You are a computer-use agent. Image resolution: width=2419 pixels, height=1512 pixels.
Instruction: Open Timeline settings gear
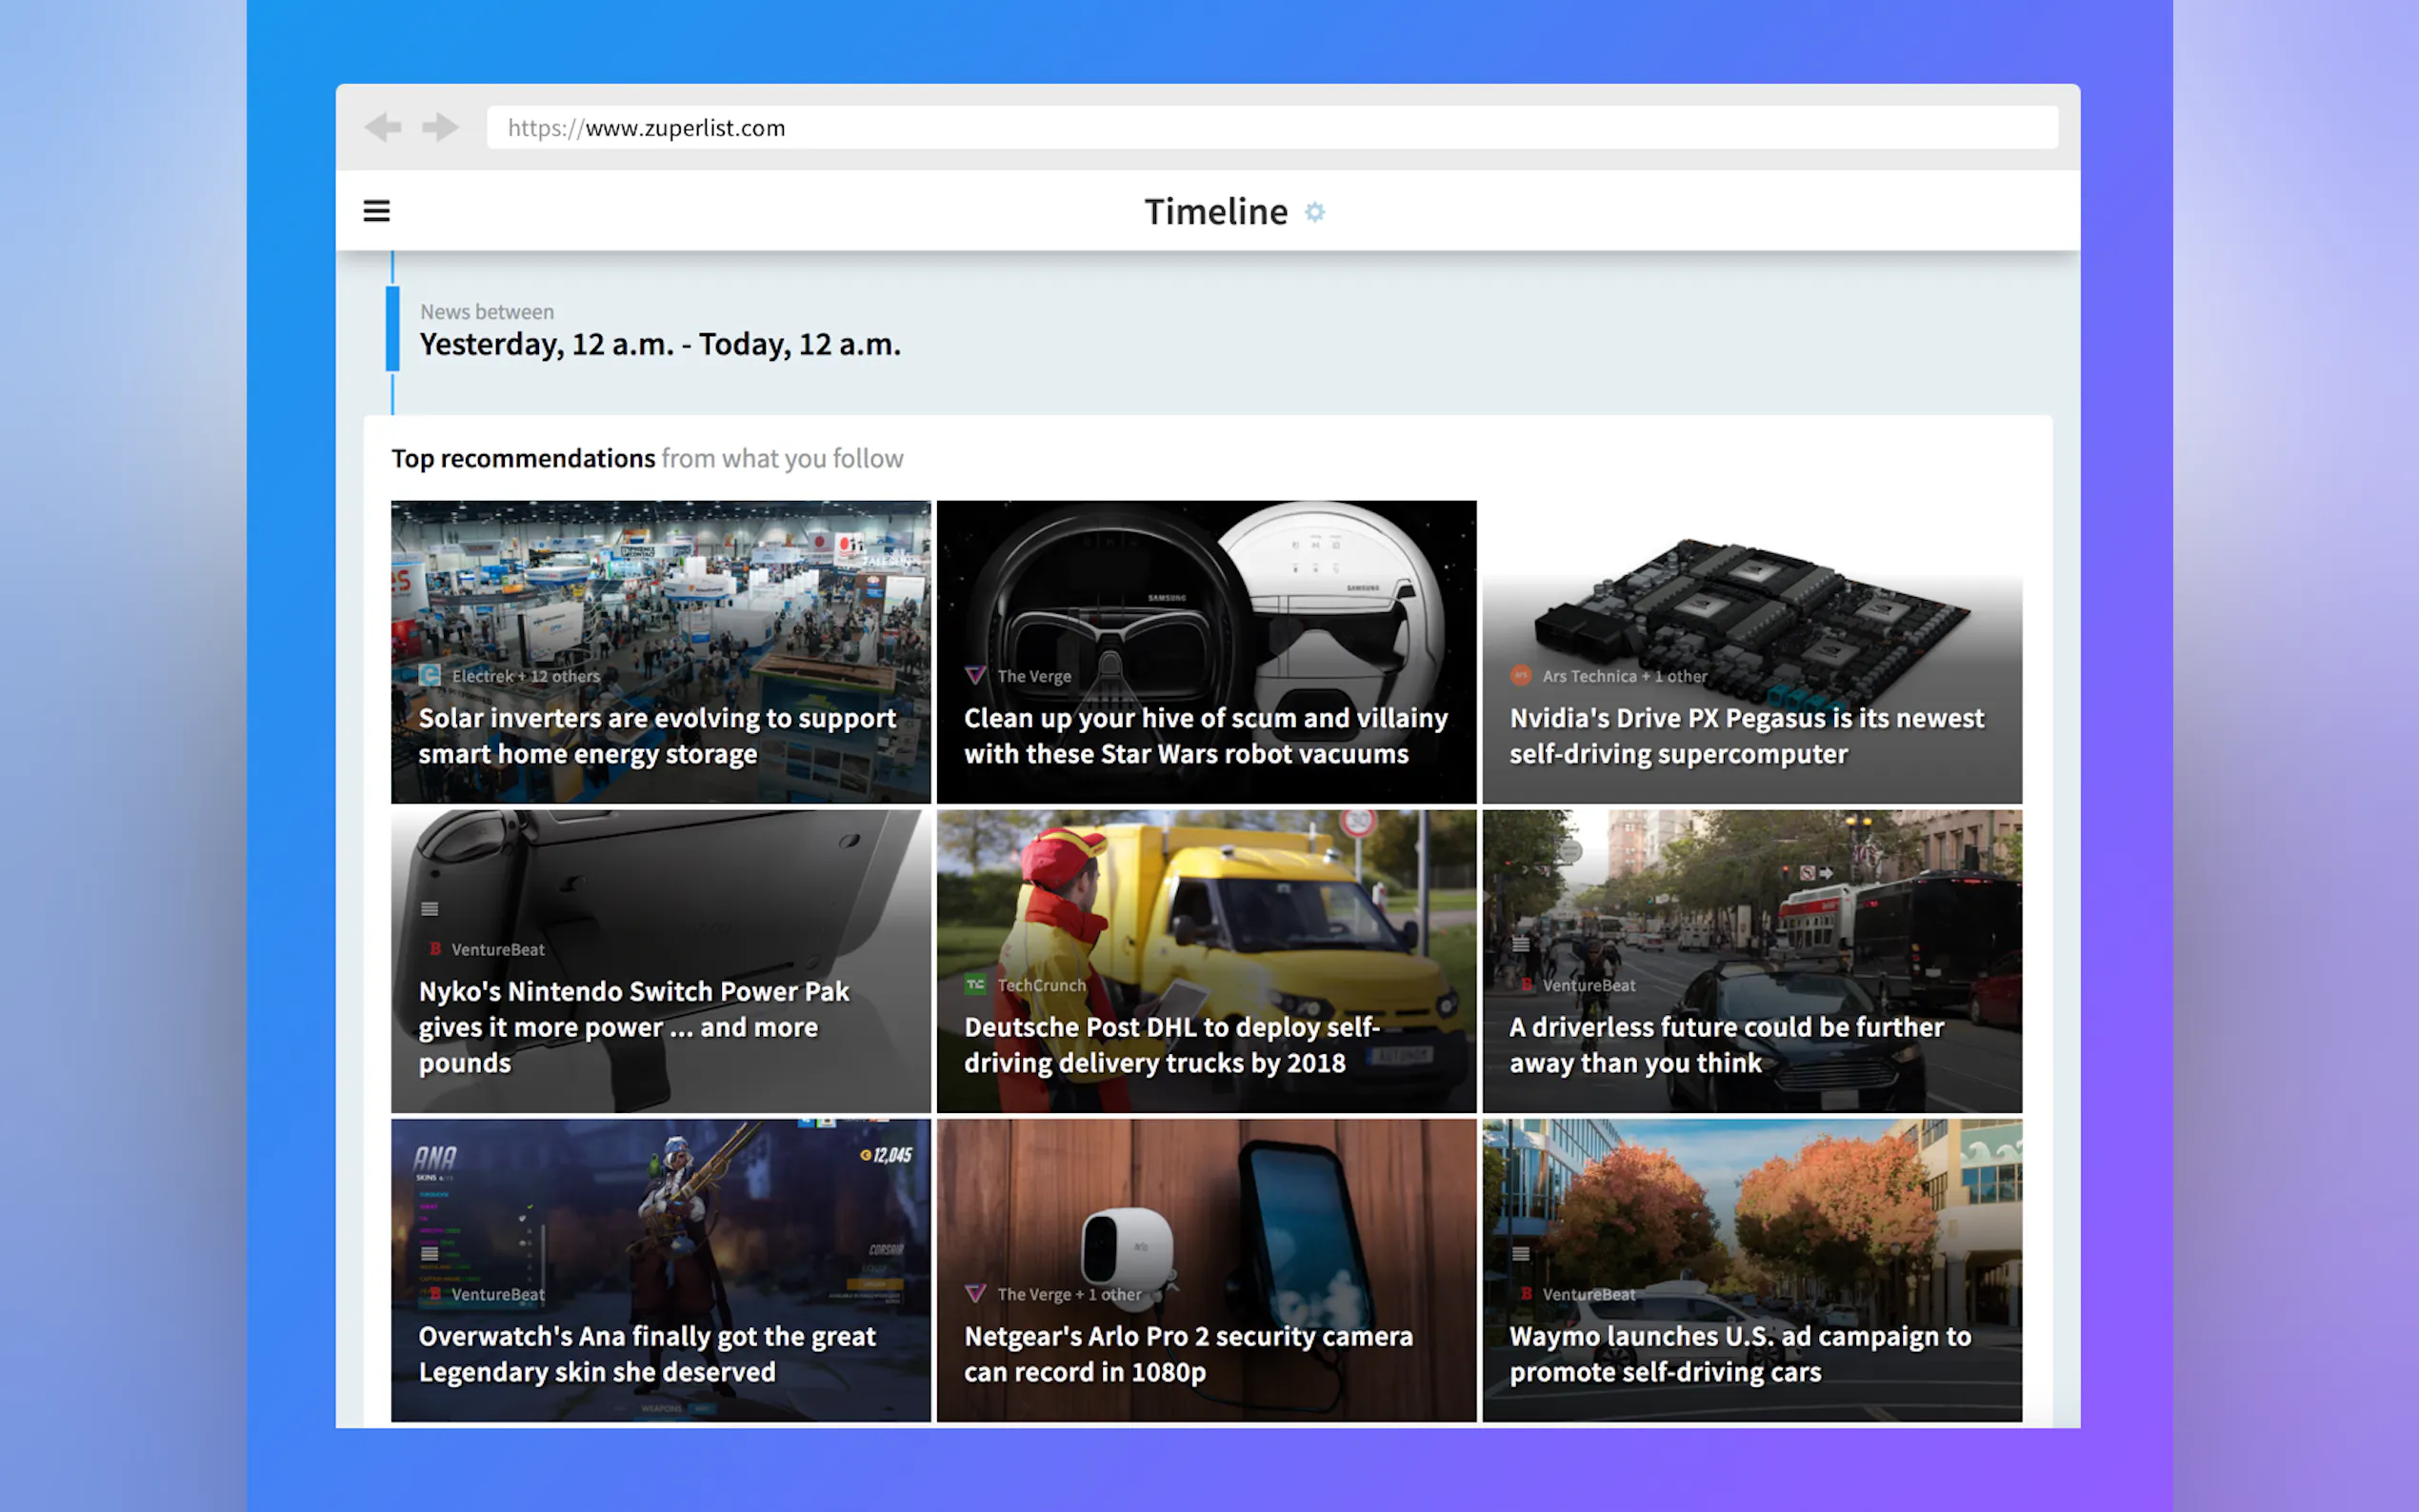[x=1315, y=212]
